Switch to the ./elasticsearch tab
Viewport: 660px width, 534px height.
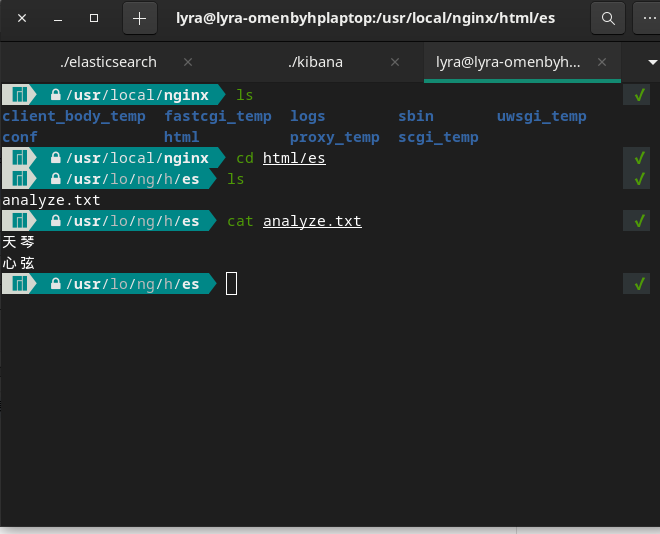point(108,62)
